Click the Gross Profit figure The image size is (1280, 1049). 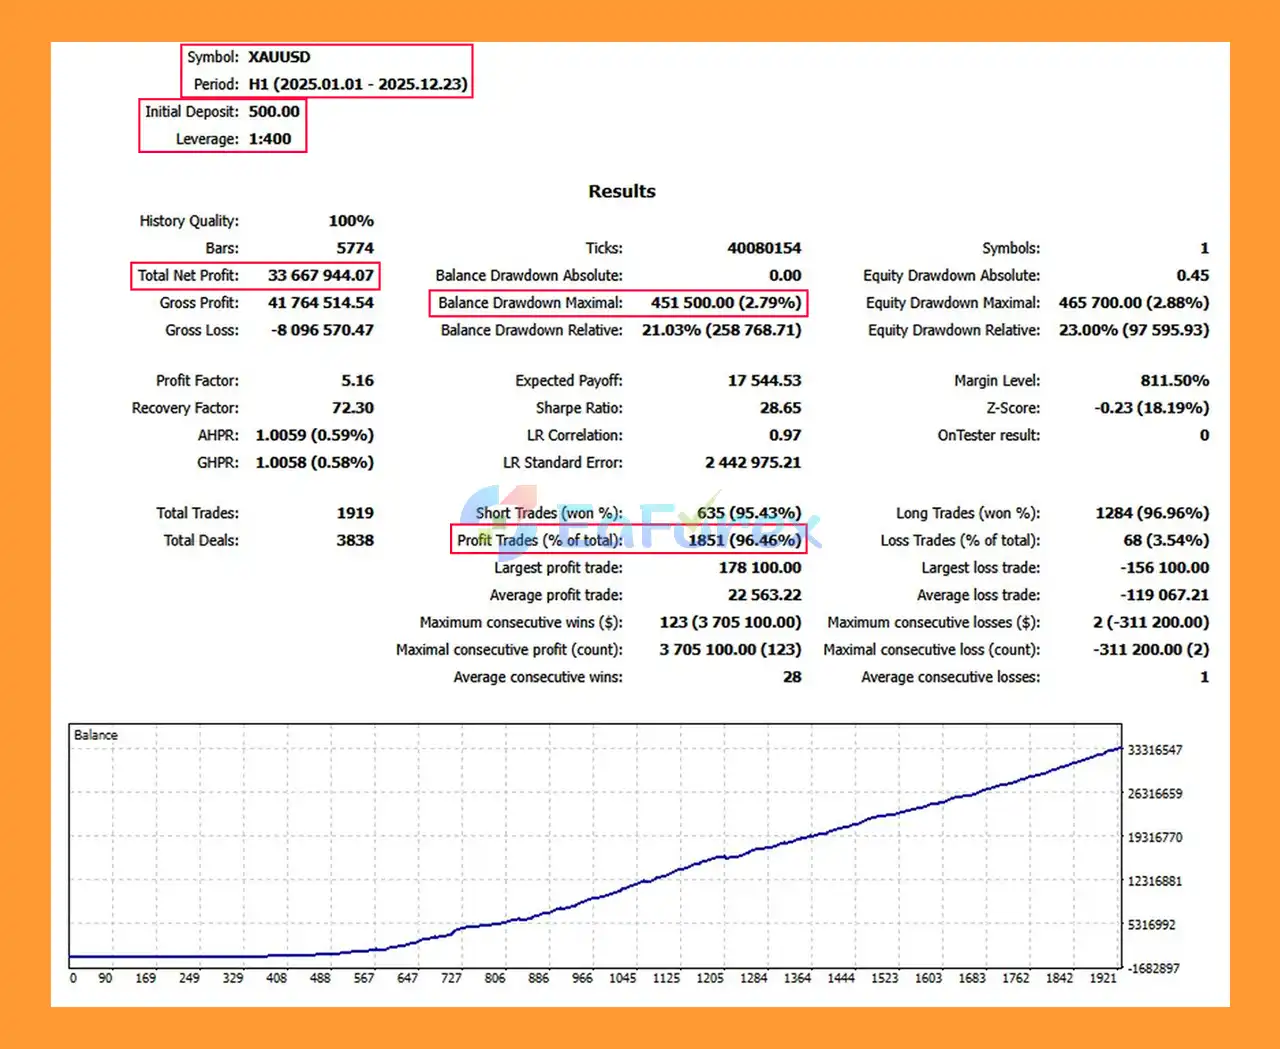pos(320,302)
